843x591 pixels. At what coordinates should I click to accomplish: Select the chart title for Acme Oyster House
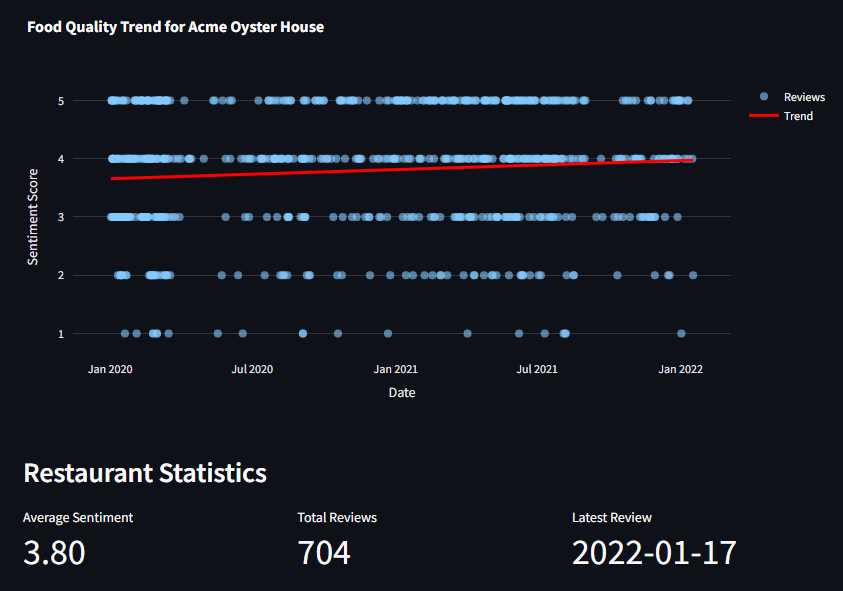click(175, 27)
